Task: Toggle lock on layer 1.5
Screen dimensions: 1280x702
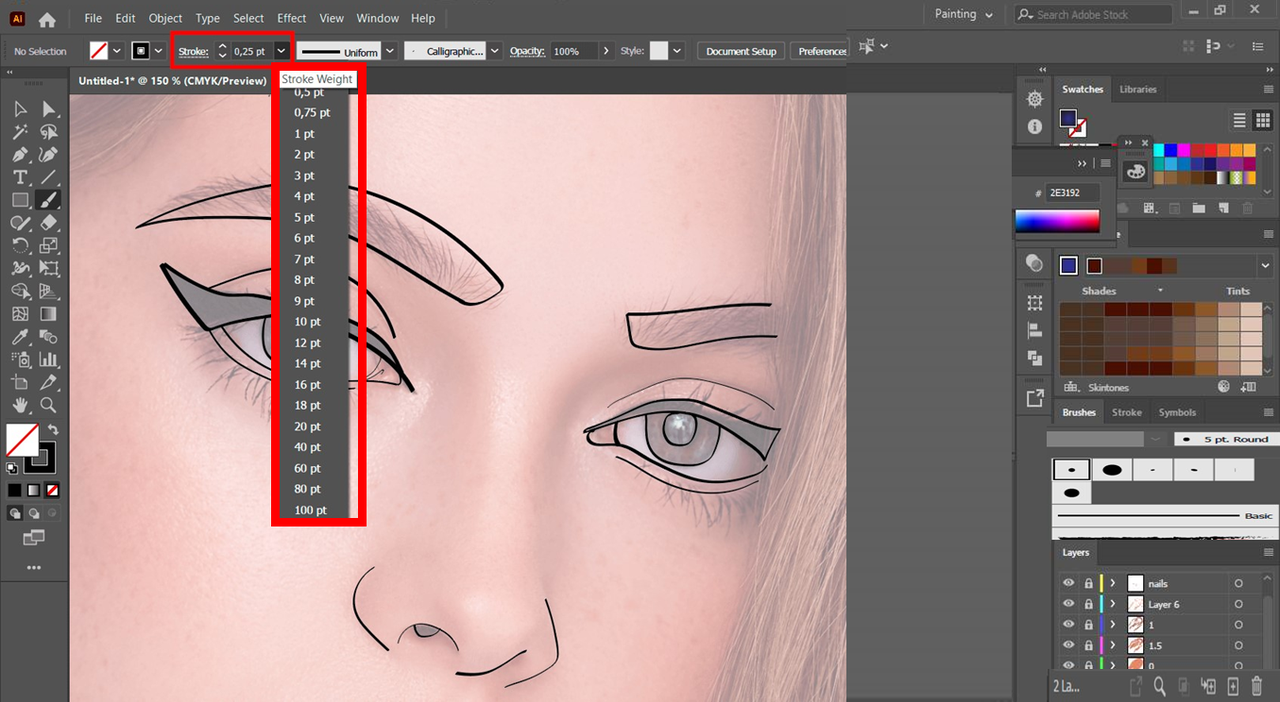Action: point(1089,645)
